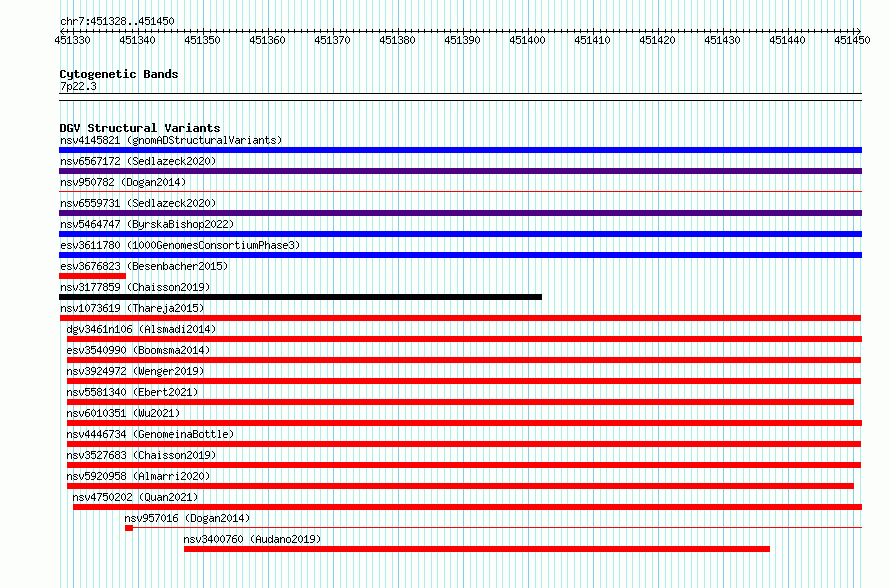This screenshot has height=588, width=890.
Task: Select the 7p22.3 band label
Action: coord(78,86)
